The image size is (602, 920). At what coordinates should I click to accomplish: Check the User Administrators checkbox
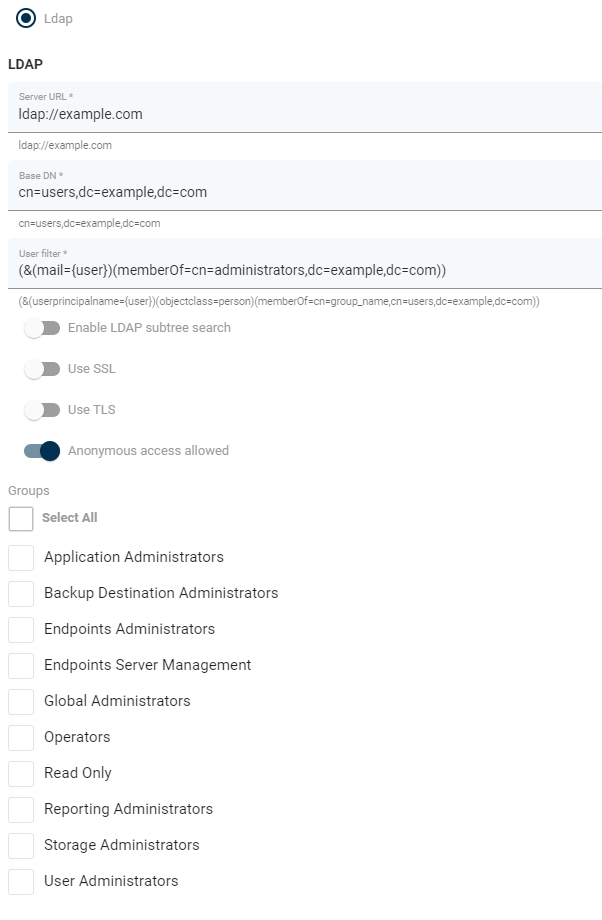point(21,881)
